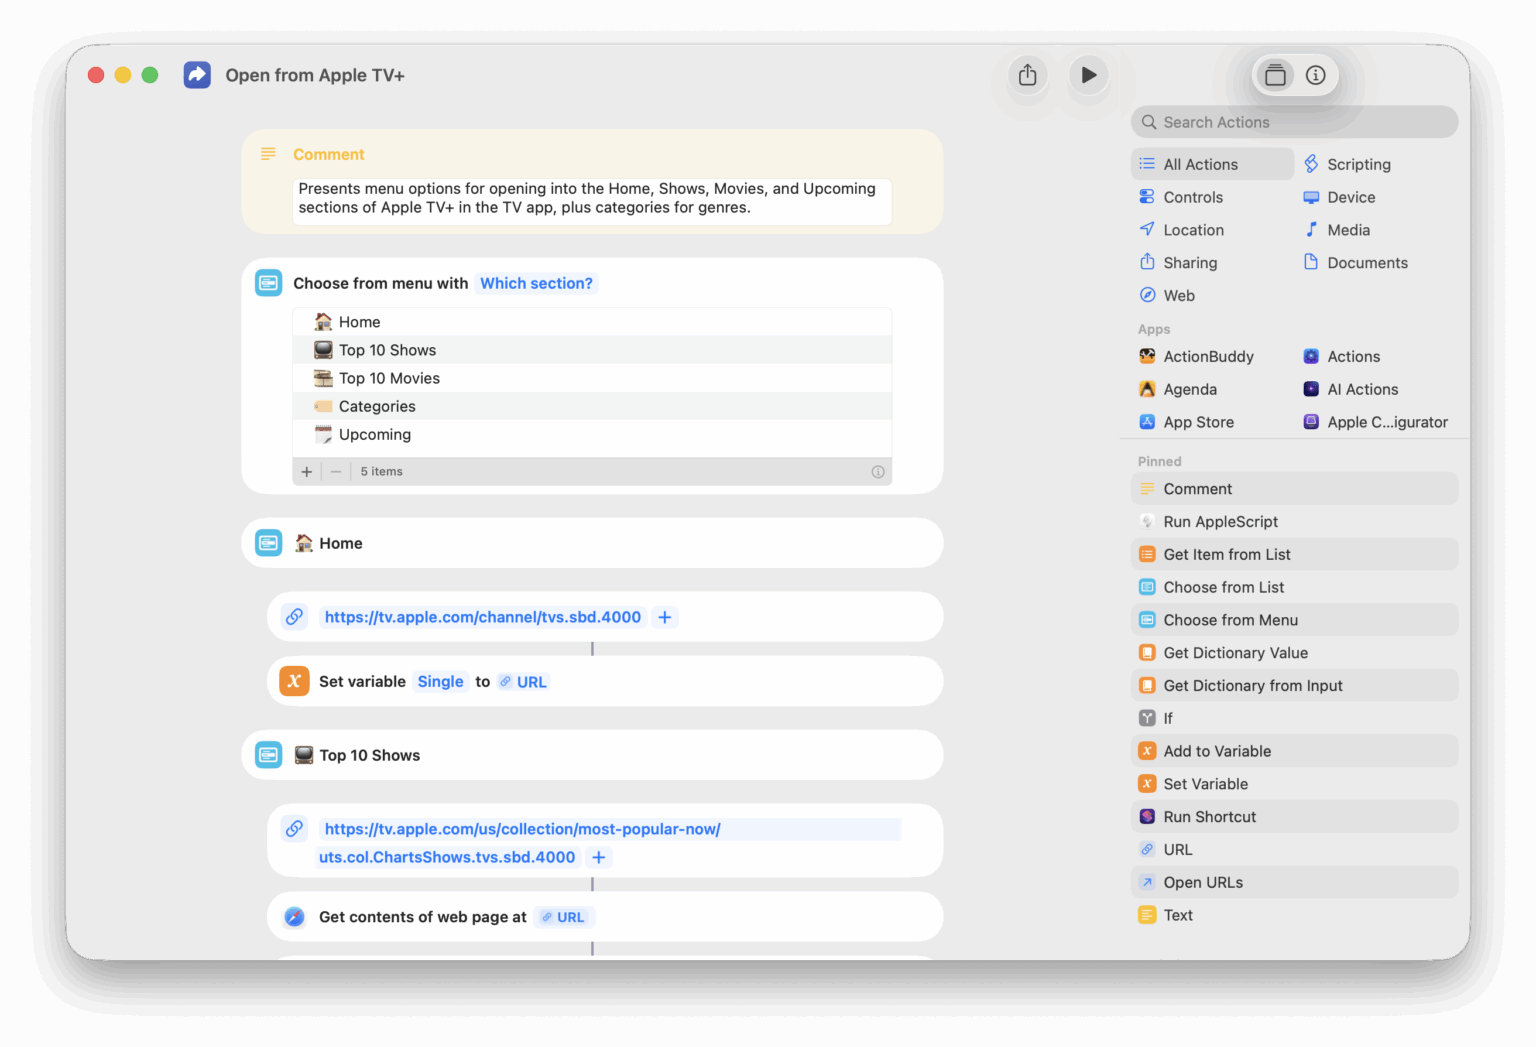Image resolution: width=1536 pixels, height=1047 pixels.
Task: Open the ActionBuddy app actions
Action: click(1207, 357)
